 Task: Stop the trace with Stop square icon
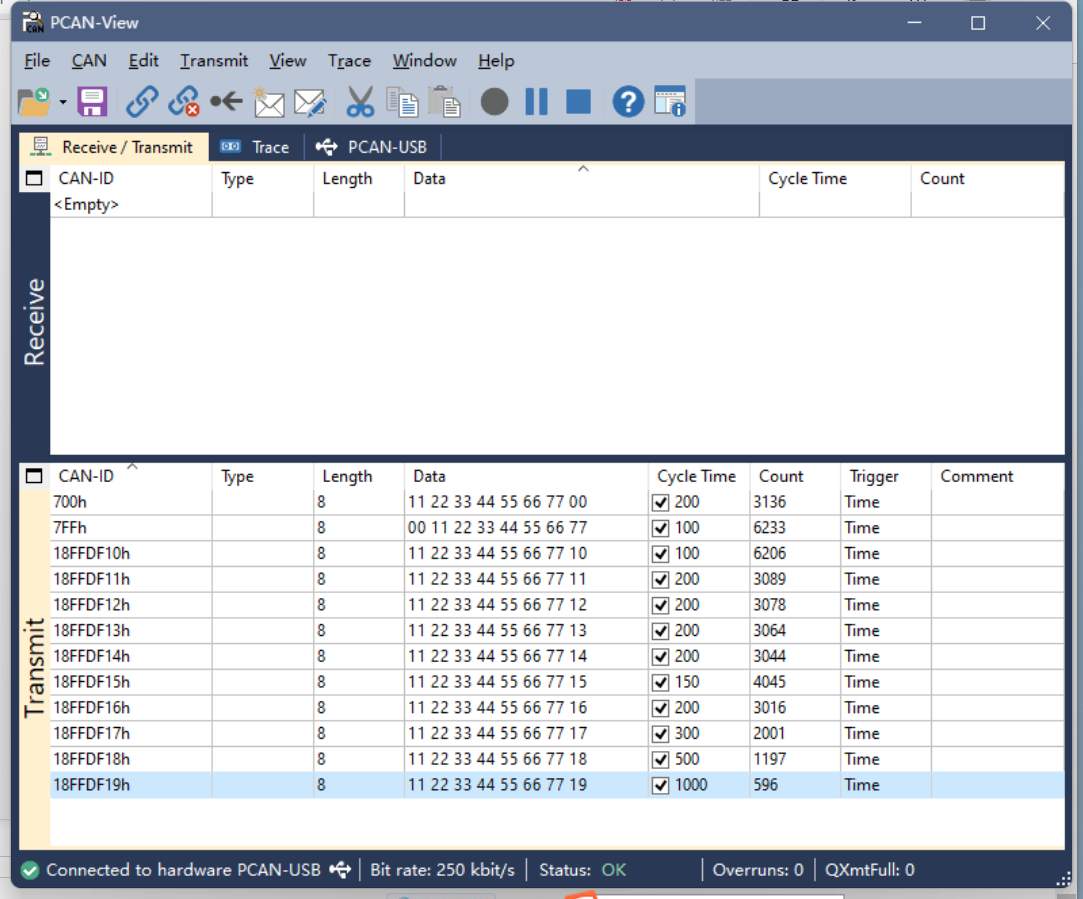579,102
